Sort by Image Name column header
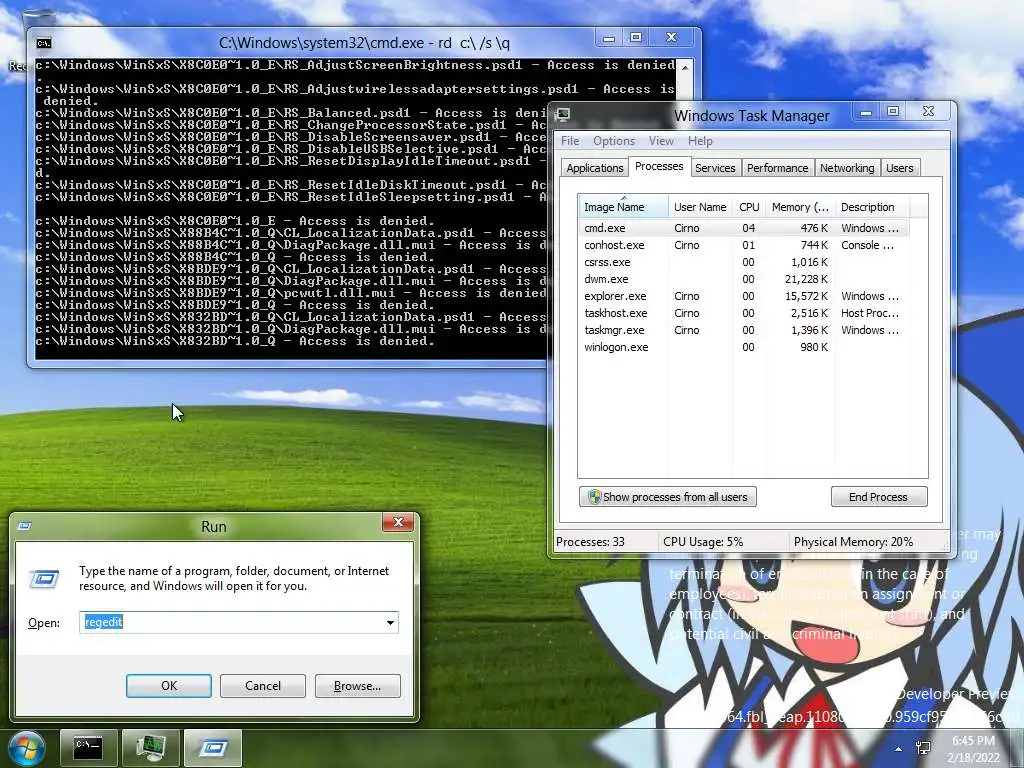The width and height of the screenshot is (1024, 768). 623,207
